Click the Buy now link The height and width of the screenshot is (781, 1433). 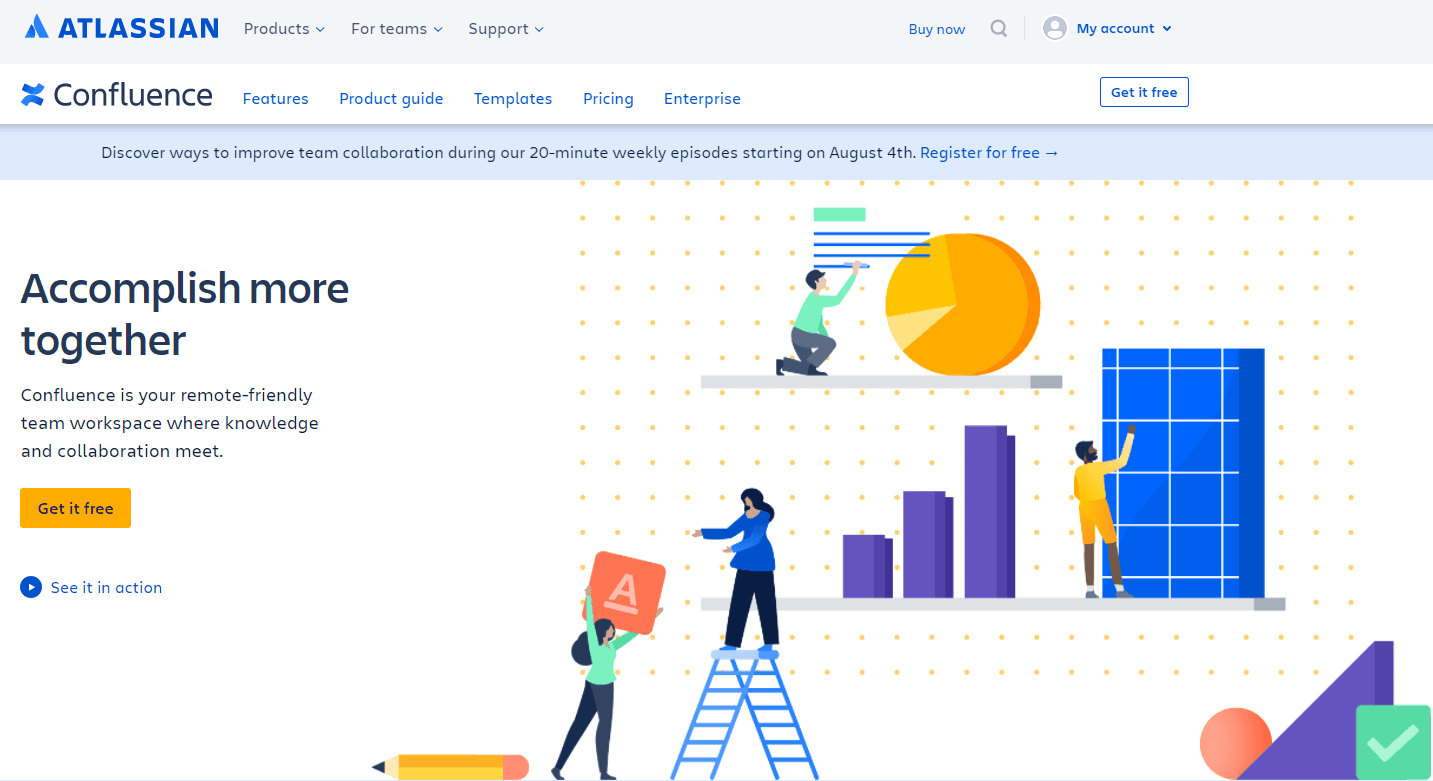coord(936,29)
